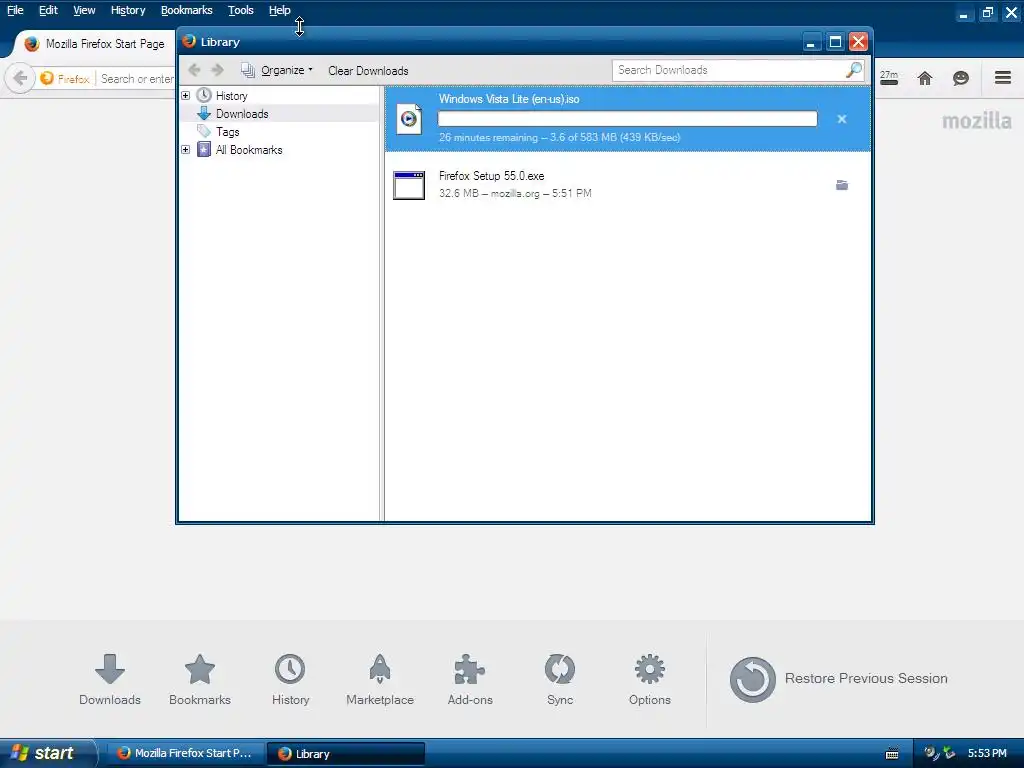Click the Windows start button
This screenshot has width=1024, height=768.
48,753
